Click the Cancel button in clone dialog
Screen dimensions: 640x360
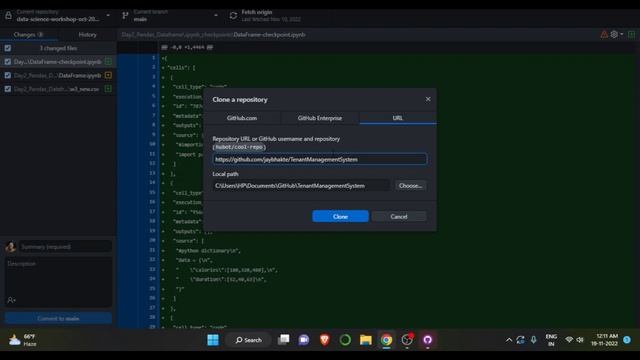(399, 216)
